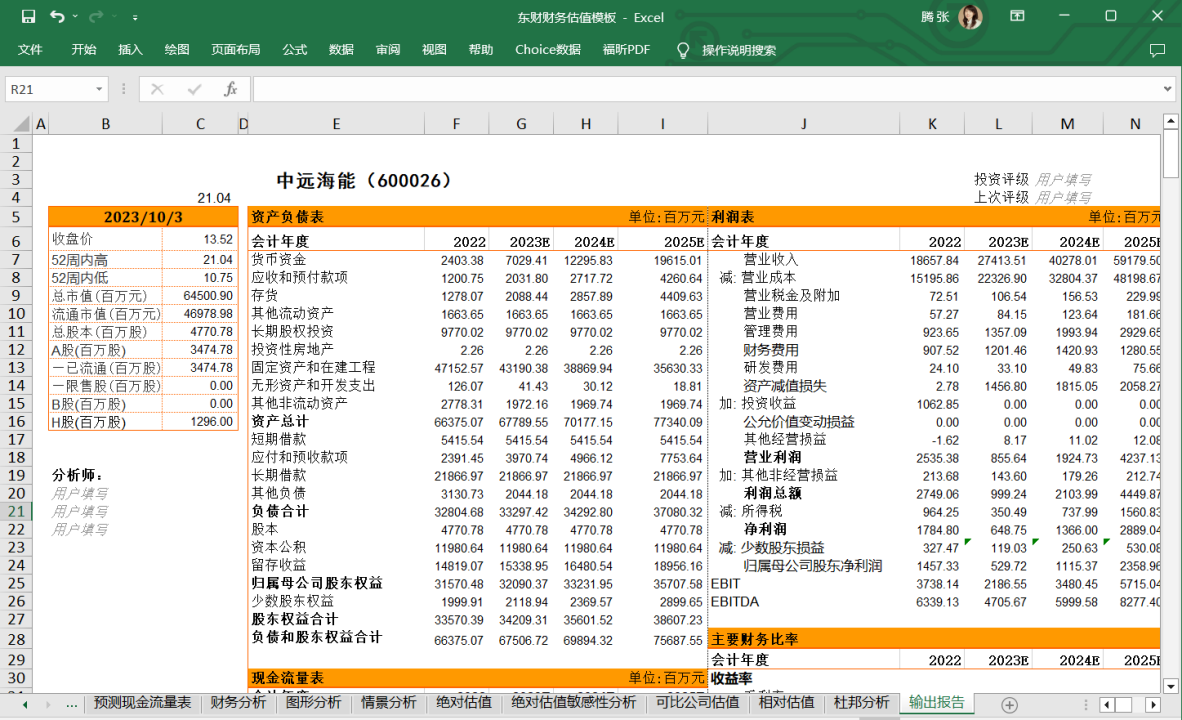This screenshot has height=720, width=1182.
Task: Click the Save icon in title bar
Action: (x=28, y=17)
